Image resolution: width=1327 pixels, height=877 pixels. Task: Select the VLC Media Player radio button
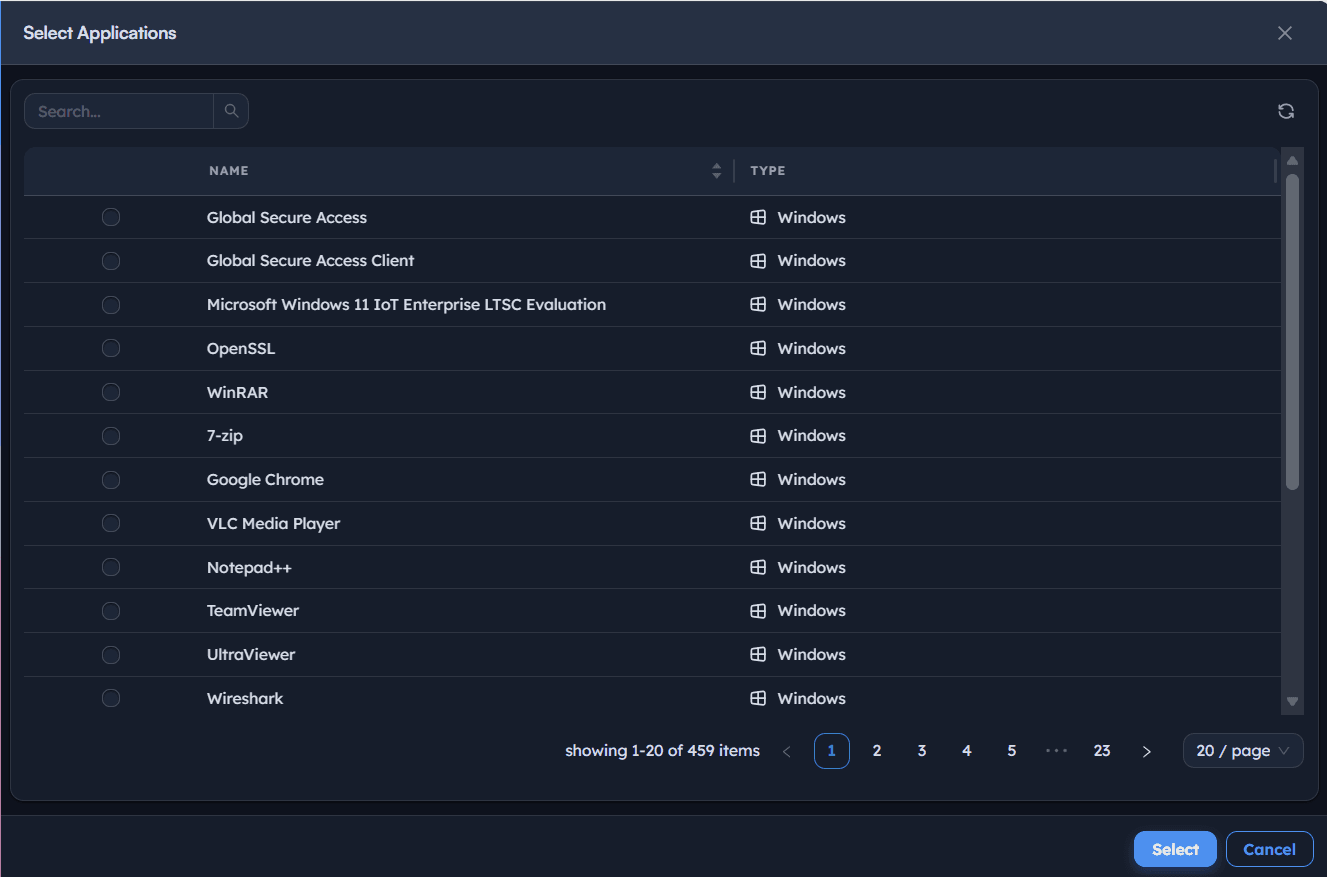click(x=111, y=523)
